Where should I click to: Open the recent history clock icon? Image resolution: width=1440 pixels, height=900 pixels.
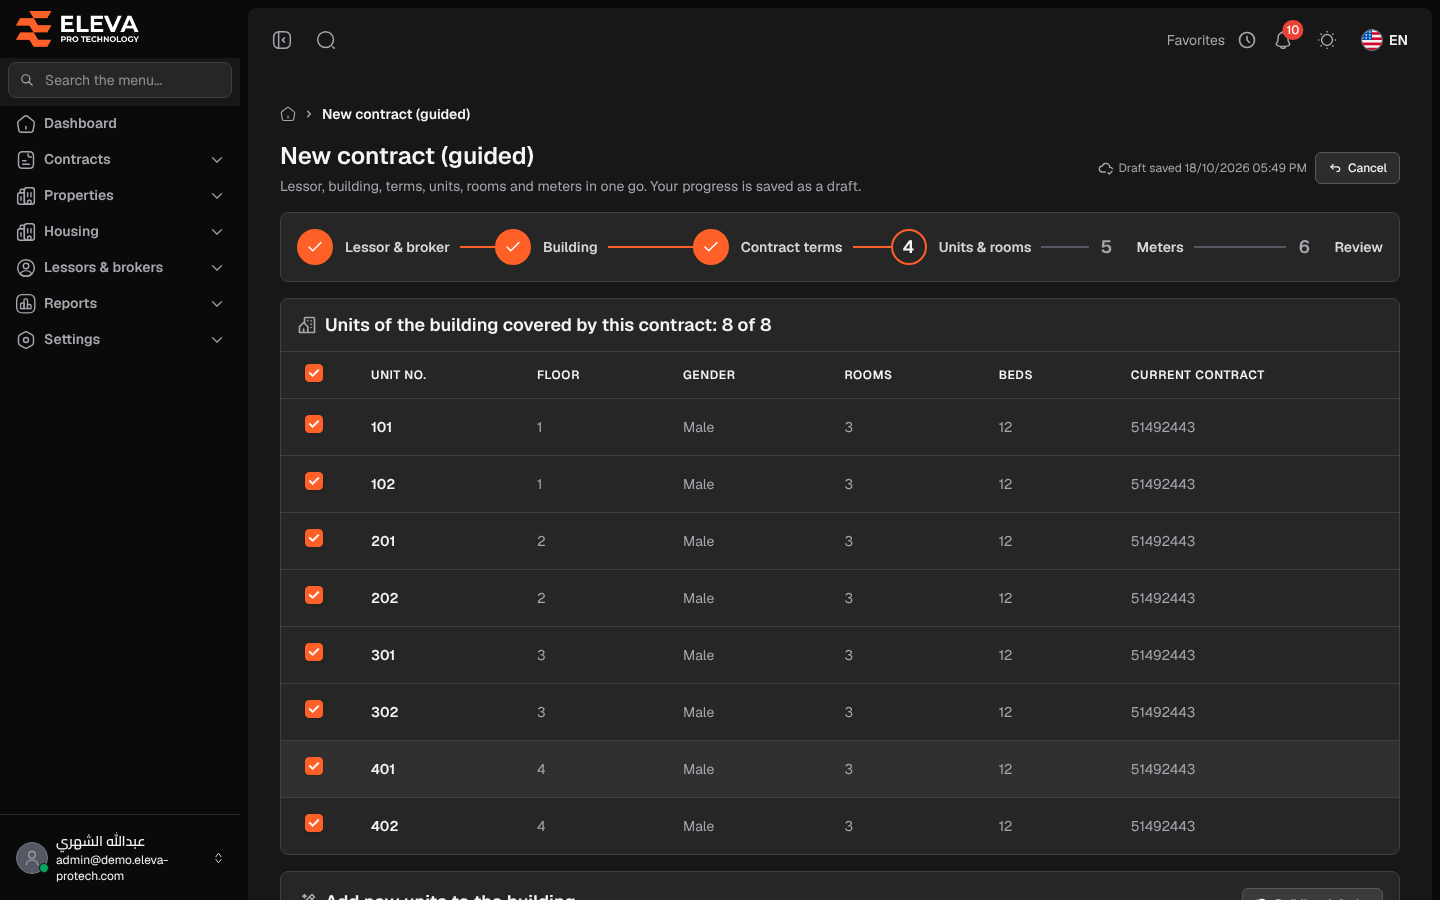(1247, 40)
